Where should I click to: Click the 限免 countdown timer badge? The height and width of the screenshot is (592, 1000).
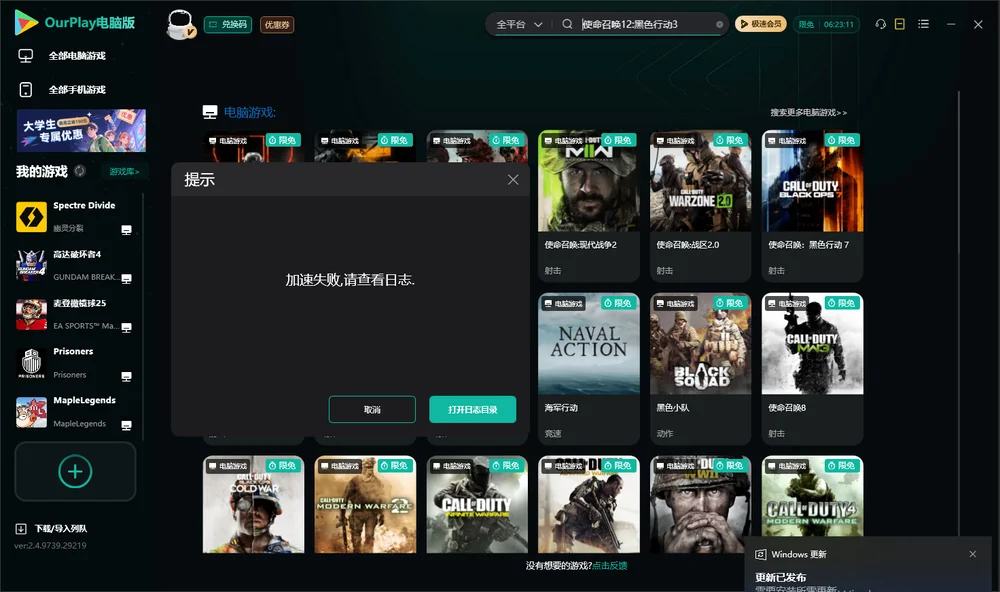(826, 24)
